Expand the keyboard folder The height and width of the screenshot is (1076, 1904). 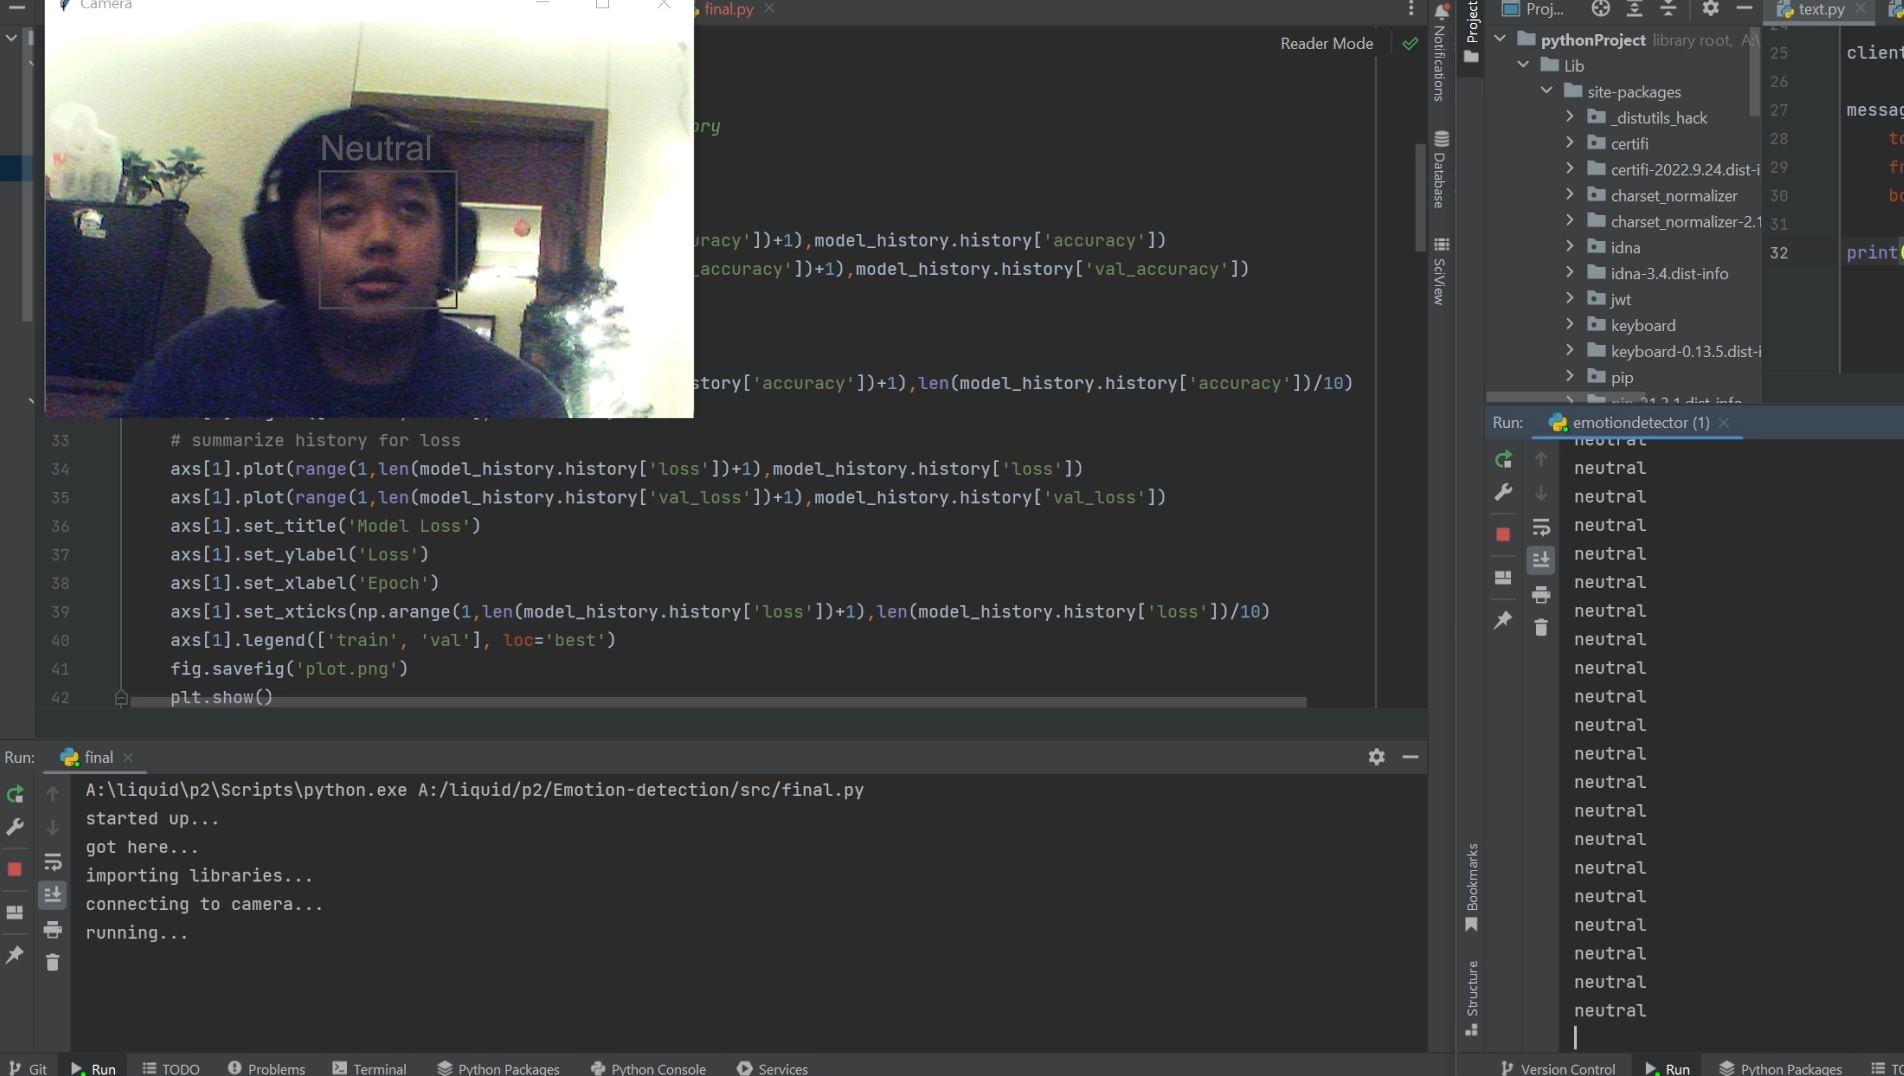tap(1570, 325)
